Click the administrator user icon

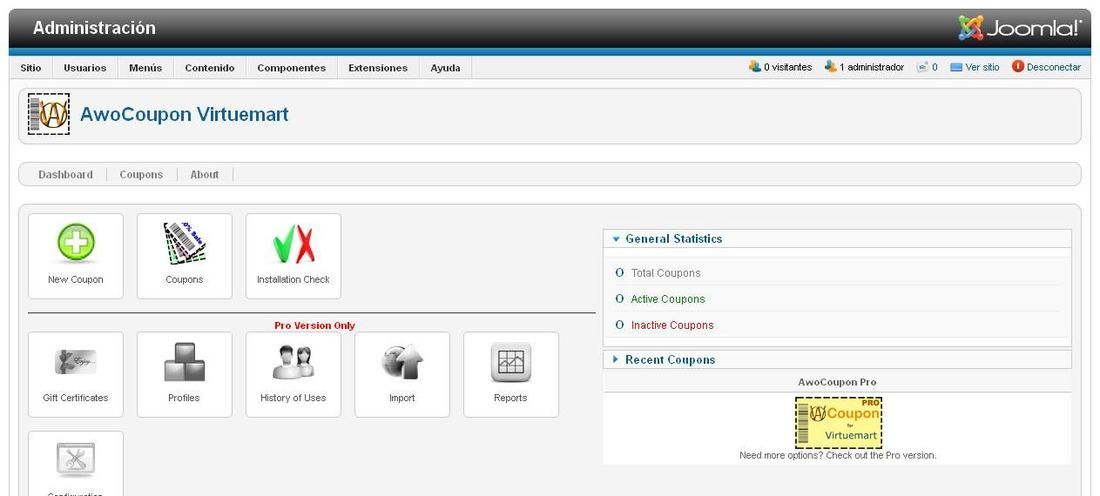click(831, 67)
